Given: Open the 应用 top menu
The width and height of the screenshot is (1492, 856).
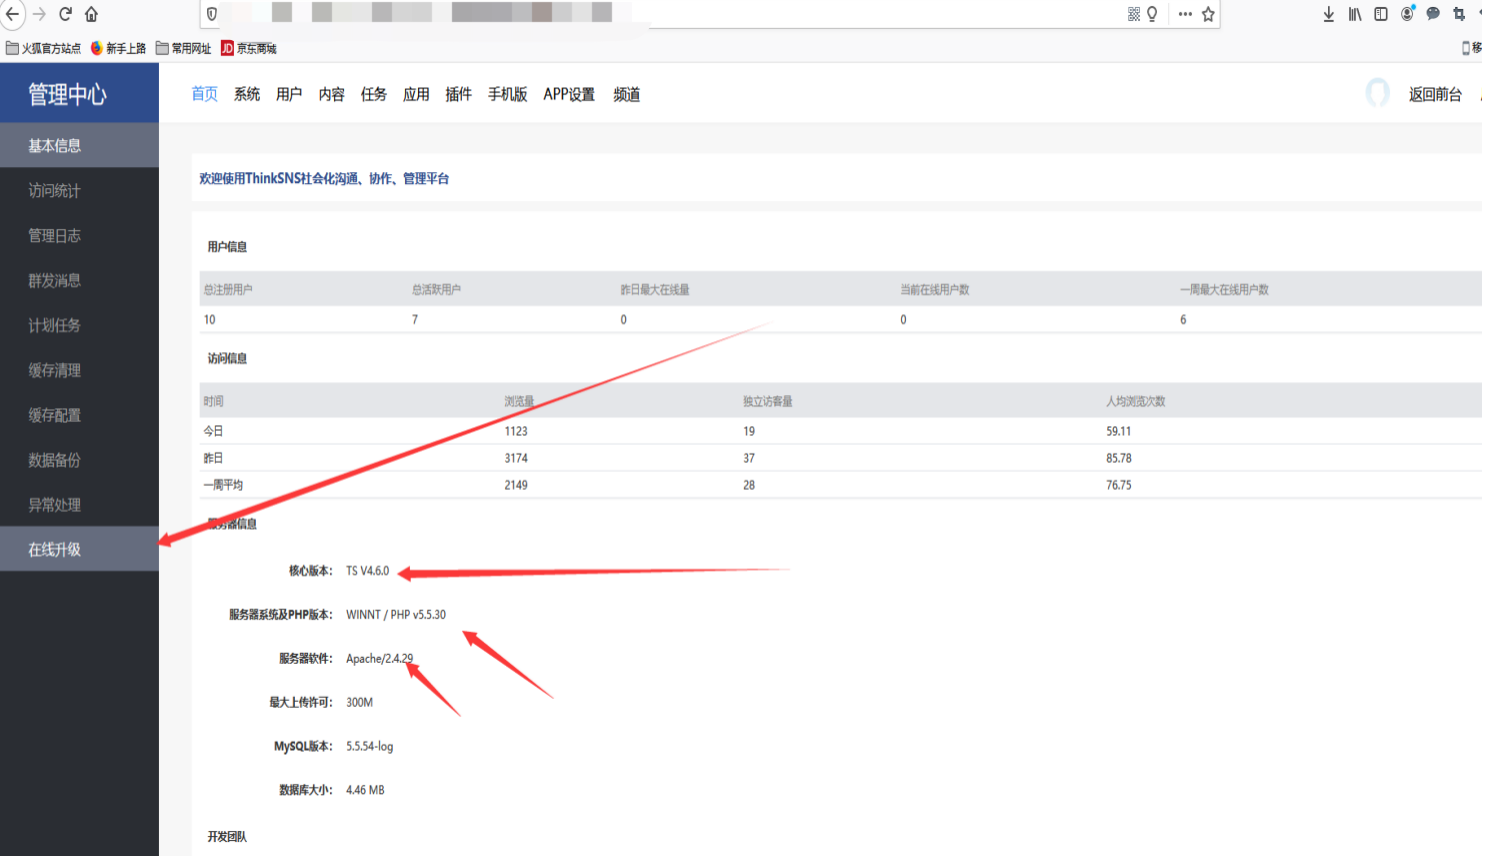Looking at the screenshot, I should point(416,94).
